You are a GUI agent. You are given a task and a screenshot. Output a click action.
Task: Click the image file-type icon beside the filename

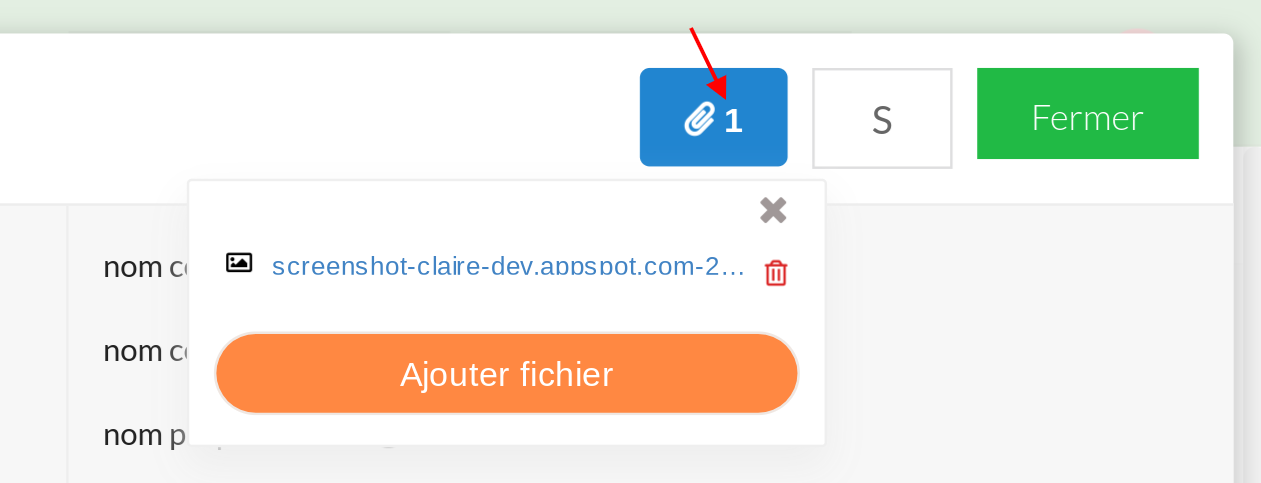238,263
